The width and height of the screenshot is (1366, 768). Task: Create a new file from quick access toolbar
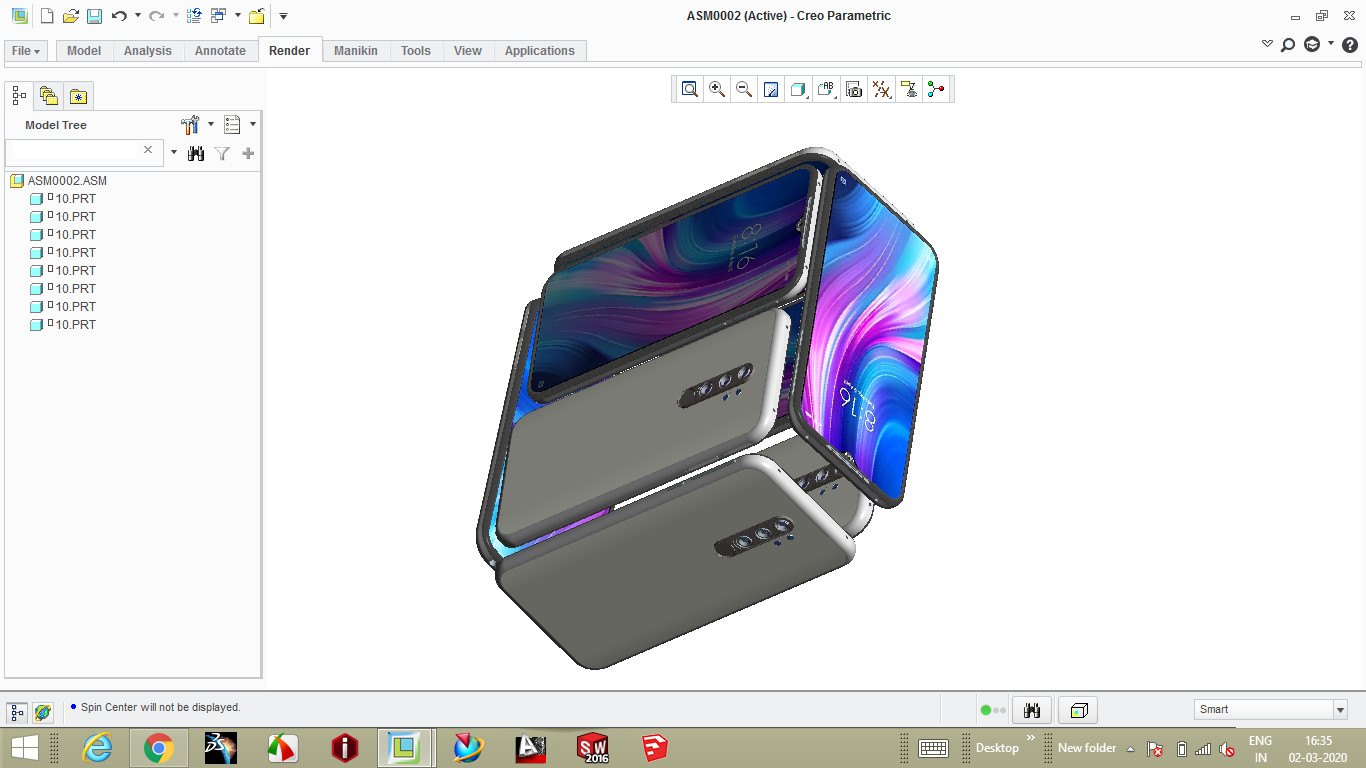click(x=46, y=16)
